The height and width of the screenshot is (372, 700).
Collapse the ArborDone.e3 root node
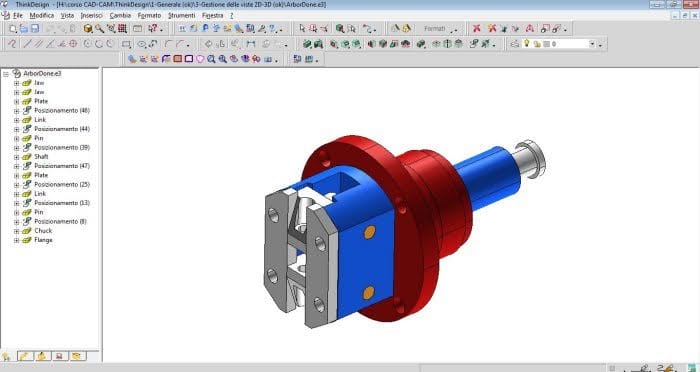(x=6, y=74)
